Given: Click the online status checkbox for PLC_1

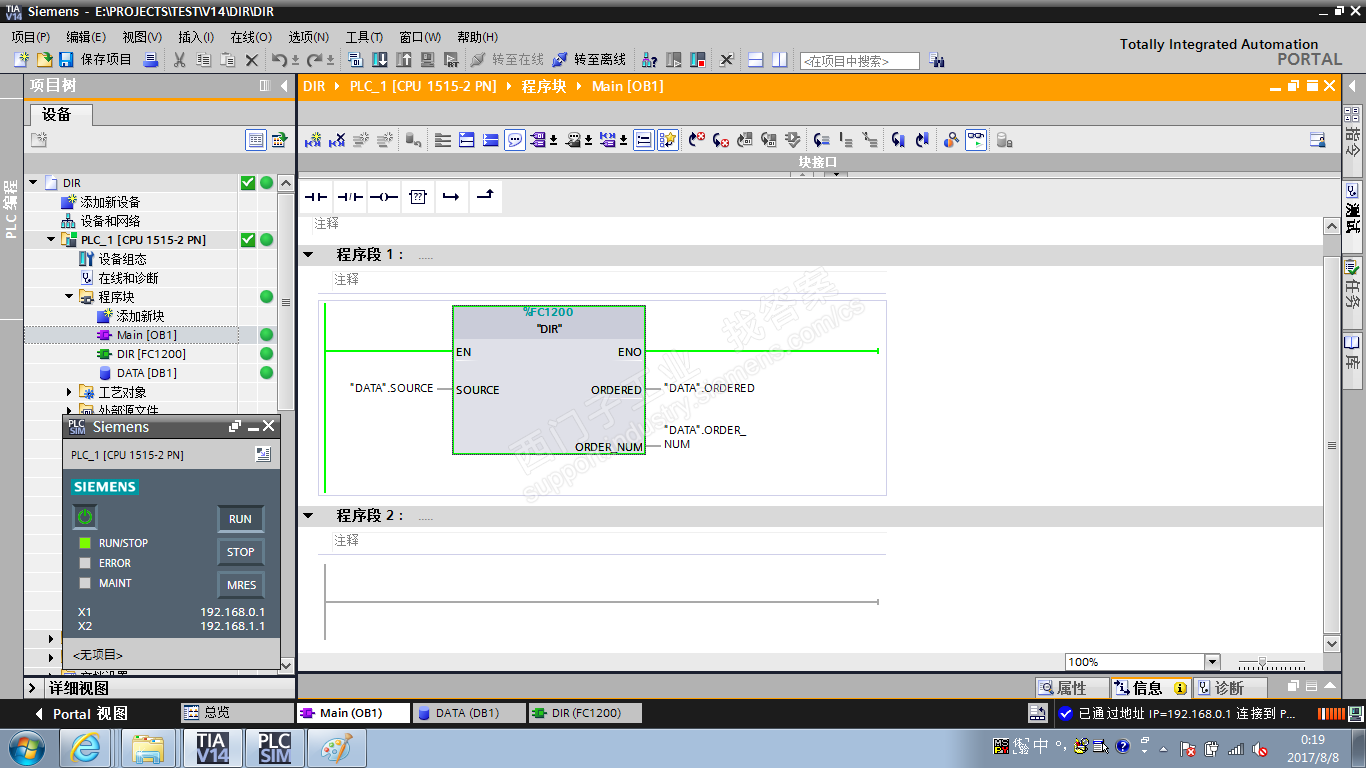Looking at the screenshot, I should coord(248,240).
